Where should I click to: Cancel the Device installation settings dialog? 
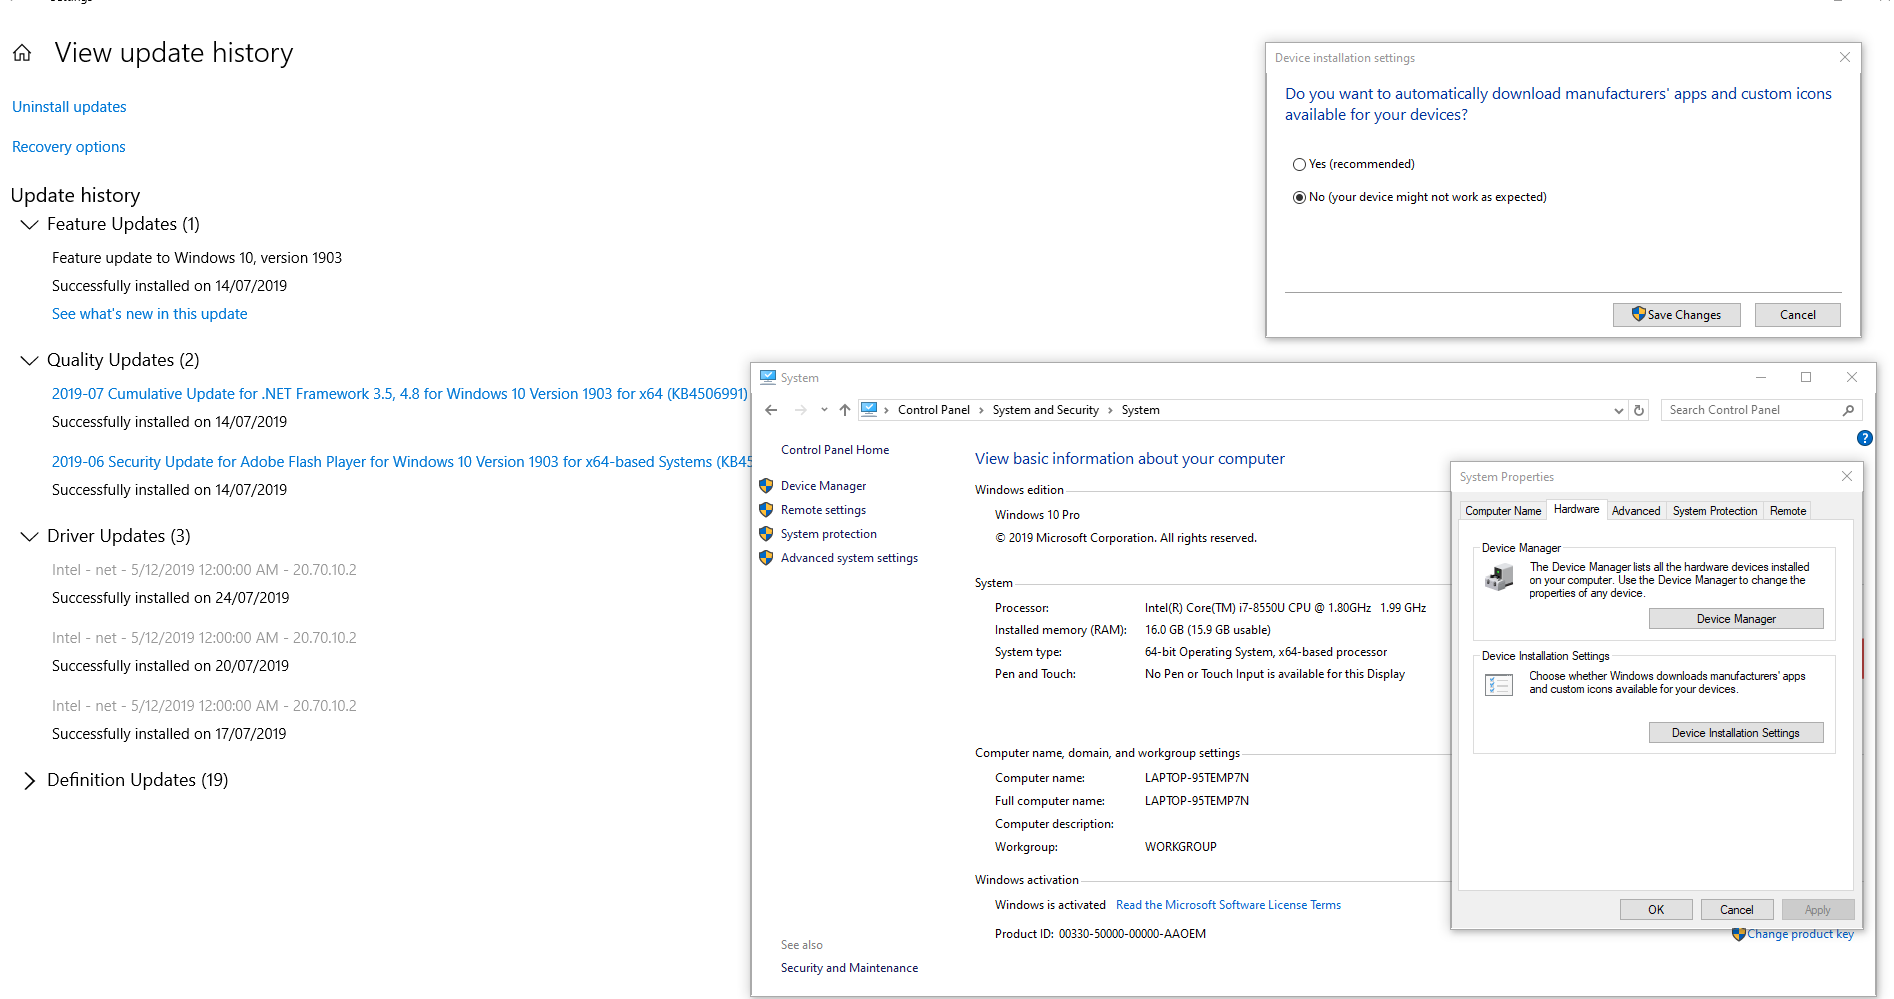[1798, 315]
